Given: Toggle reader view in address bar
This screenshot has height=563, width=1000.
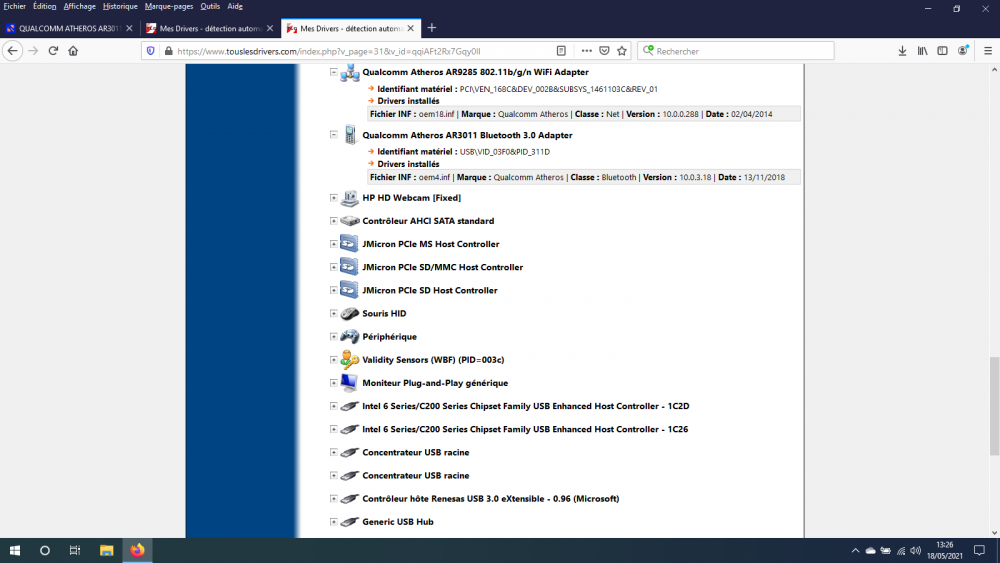Looking at the screenshot, I should click(561, 51).
